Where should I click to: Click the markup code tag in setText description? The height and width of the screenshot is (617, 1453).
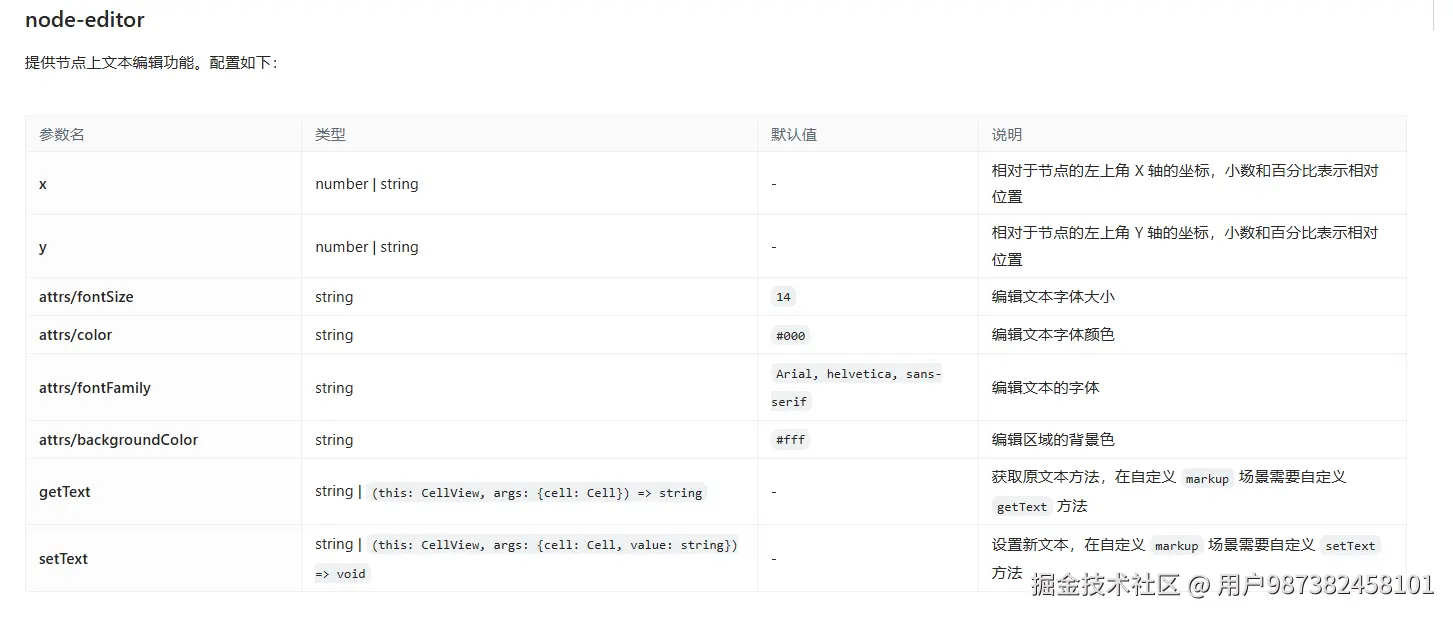[x=1176, y=546]
